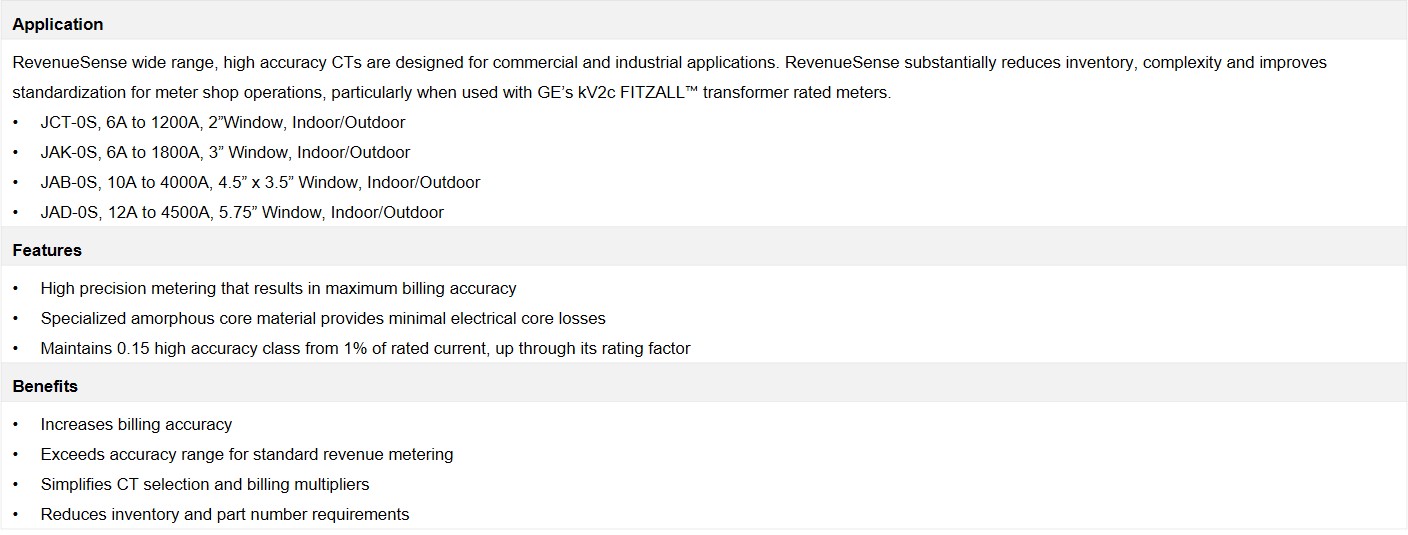Screen dimensions: 1408x535
Task: Click "Specialized amorphous core material" bullet
Action: (322, 318)
